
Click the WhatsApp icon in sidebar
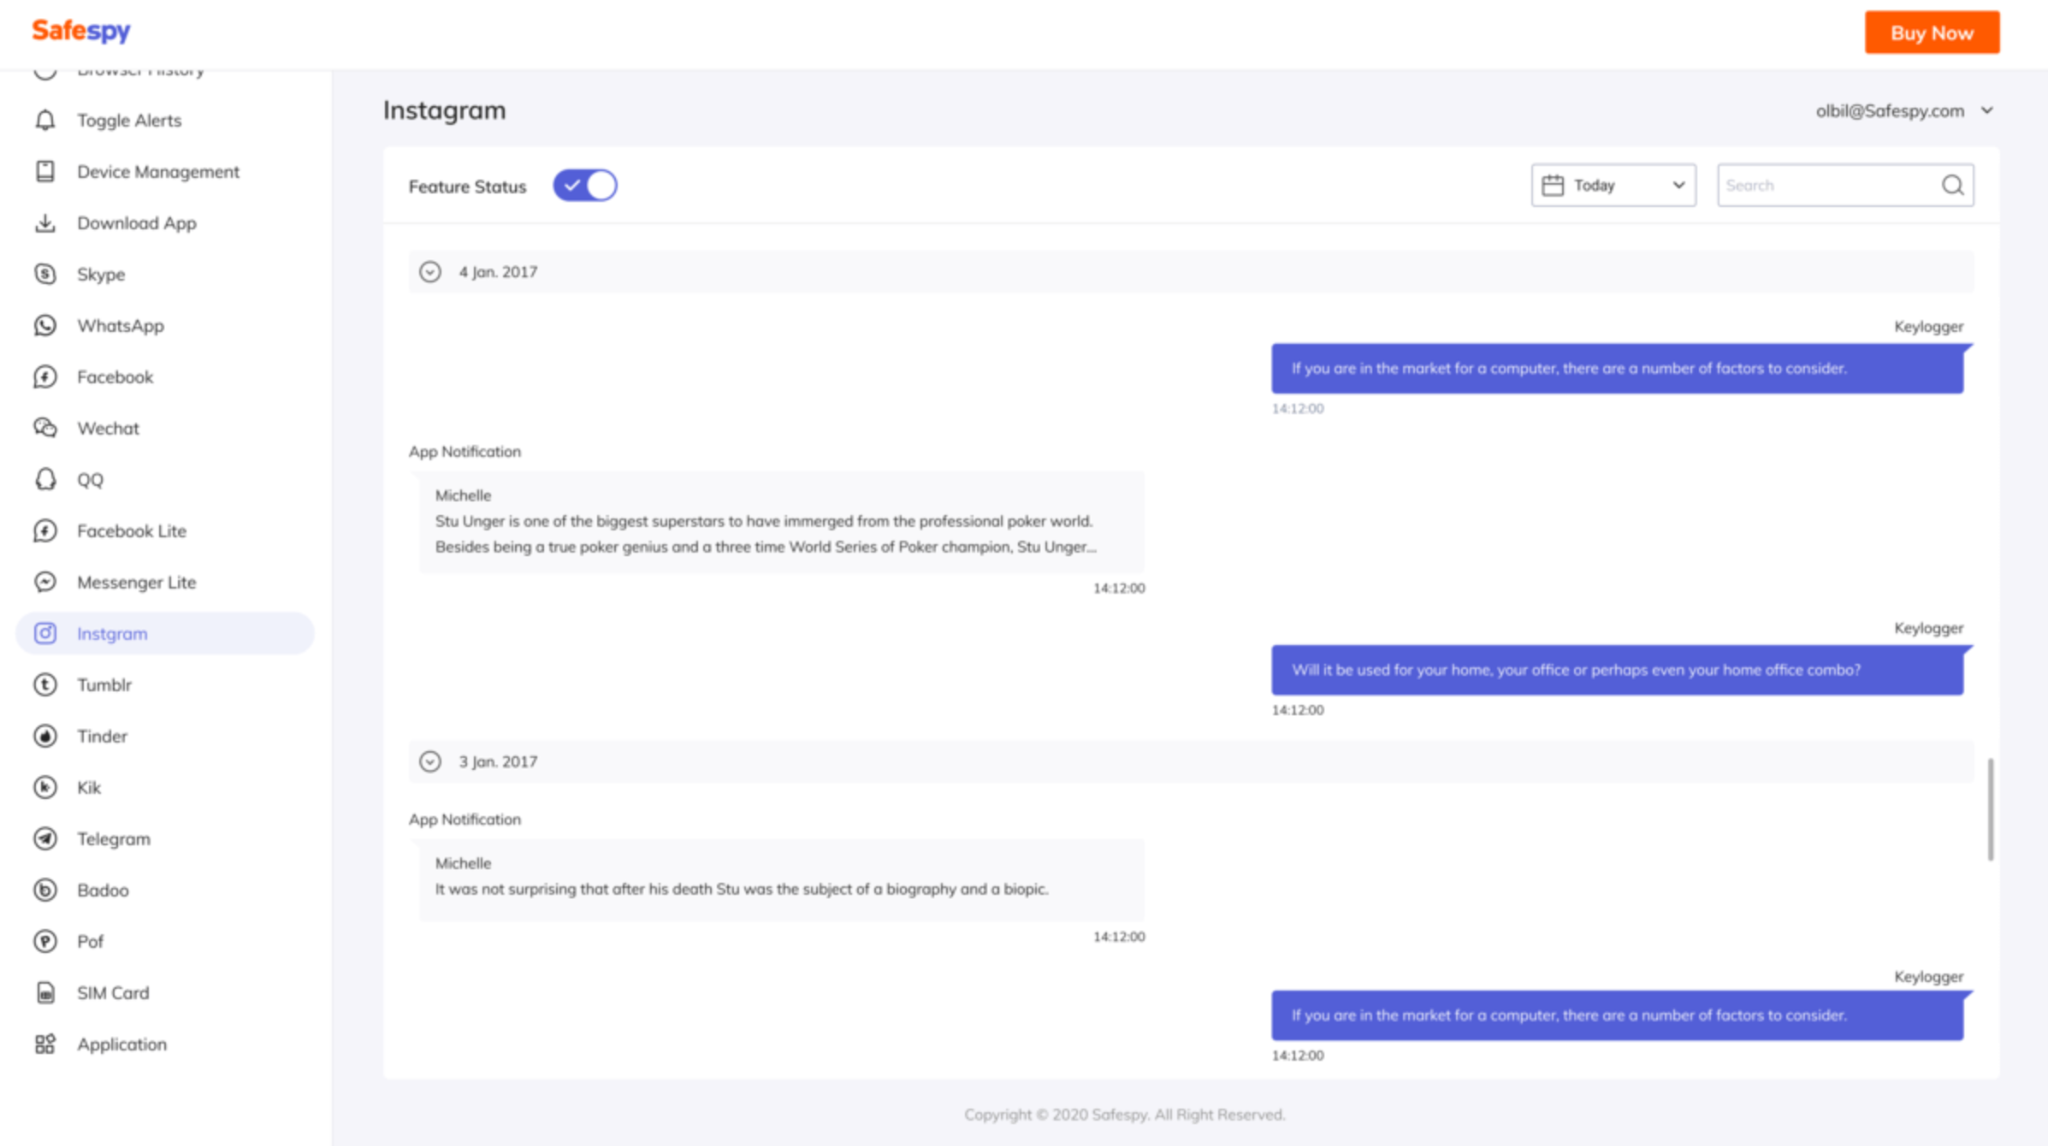point(45,325)
